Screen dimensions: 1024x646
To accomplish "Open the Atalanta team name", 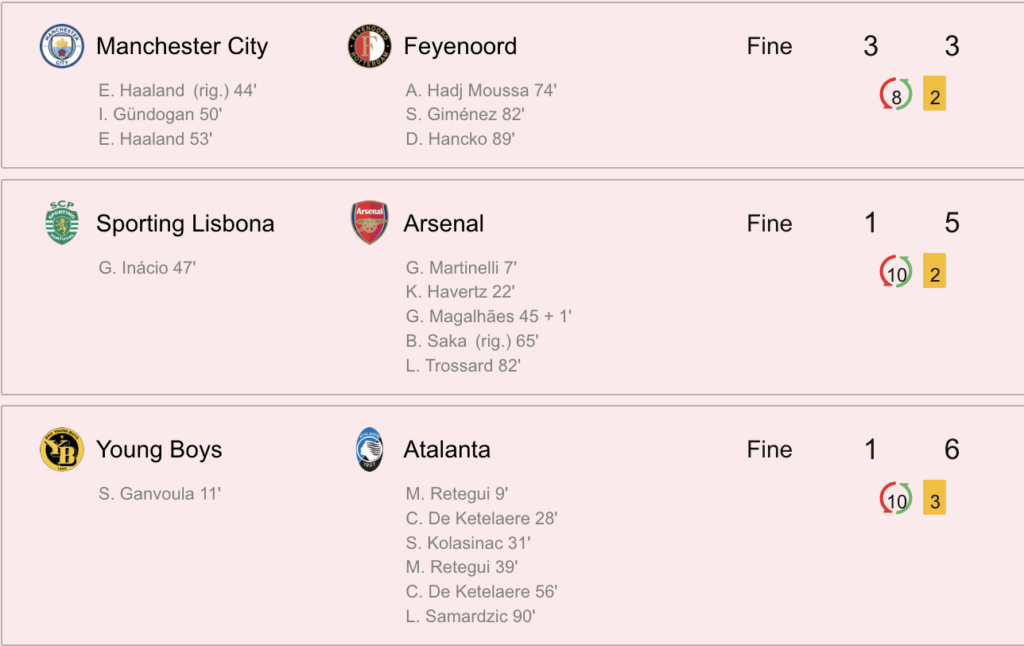I will (447, 449).
